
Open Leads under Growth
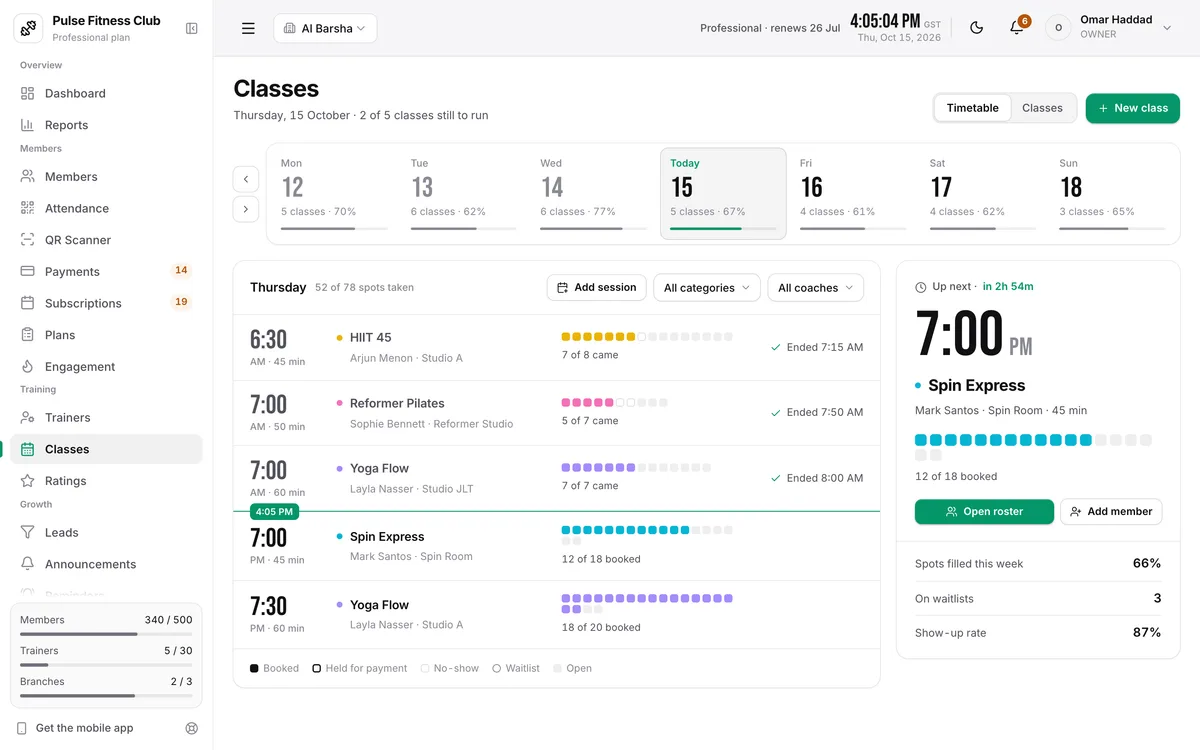[106, 532]
